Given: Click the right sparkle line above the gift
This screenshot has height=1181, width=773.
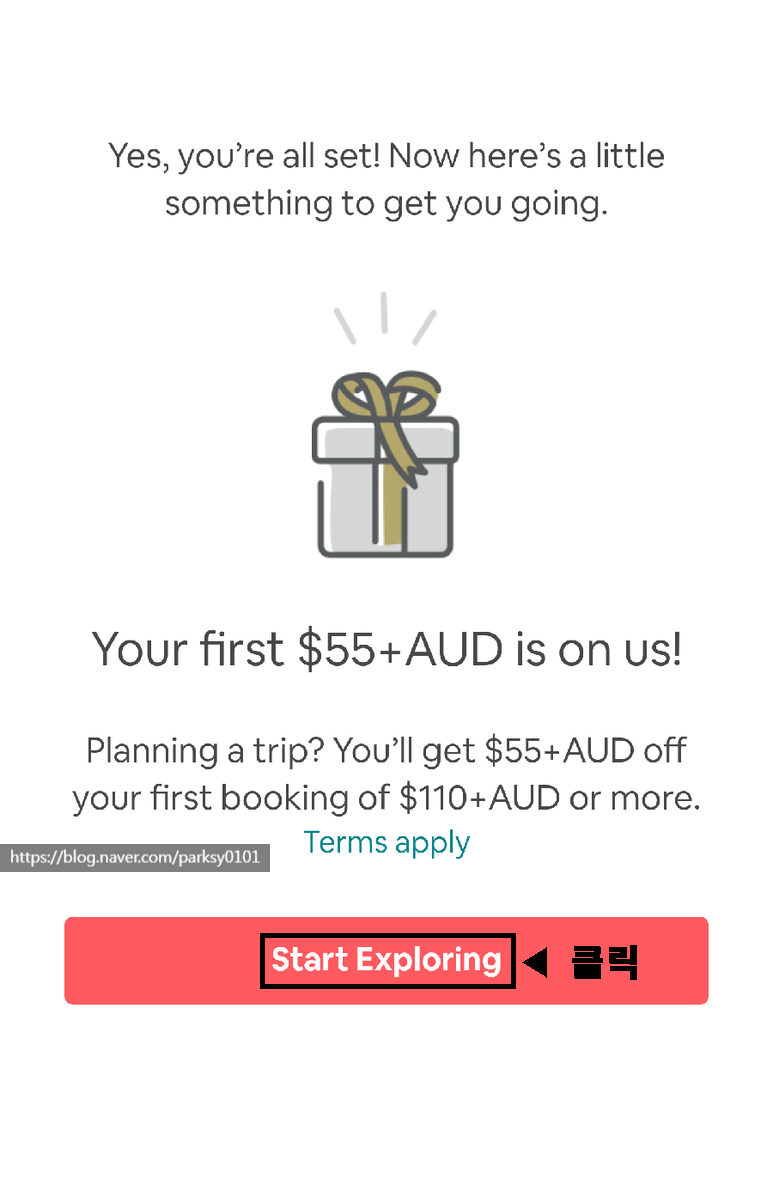Looking at the screenshot, I should tap(425, 327).
